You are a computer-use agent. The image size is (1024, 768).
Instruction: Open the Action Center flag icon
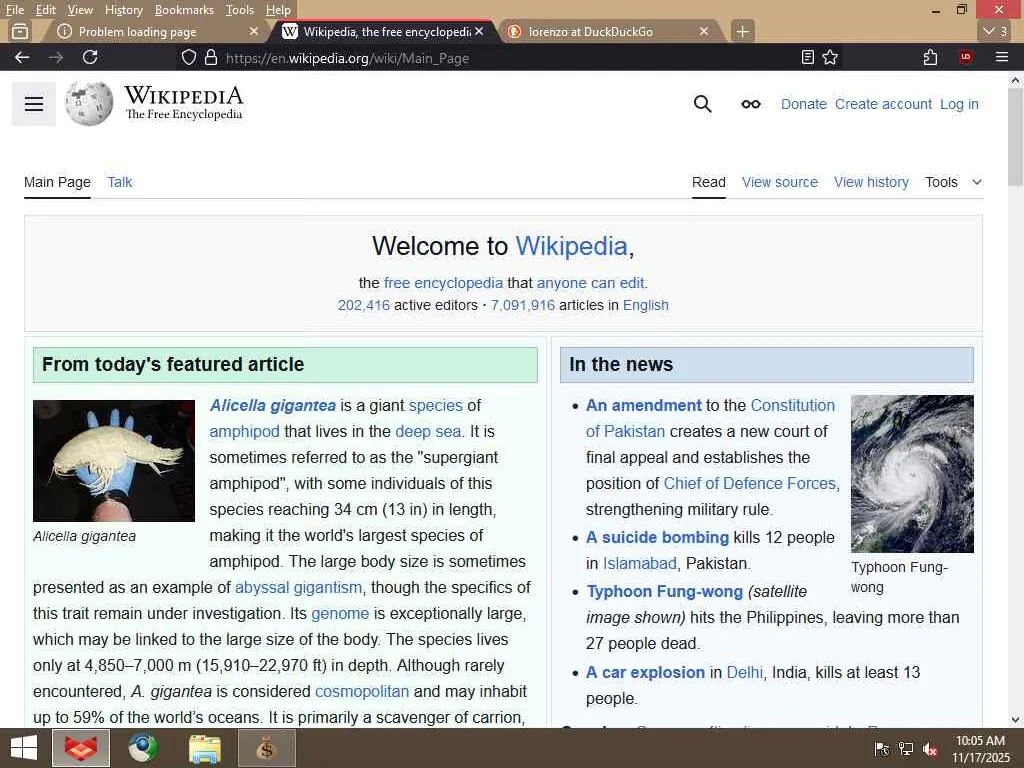point(882,750)
